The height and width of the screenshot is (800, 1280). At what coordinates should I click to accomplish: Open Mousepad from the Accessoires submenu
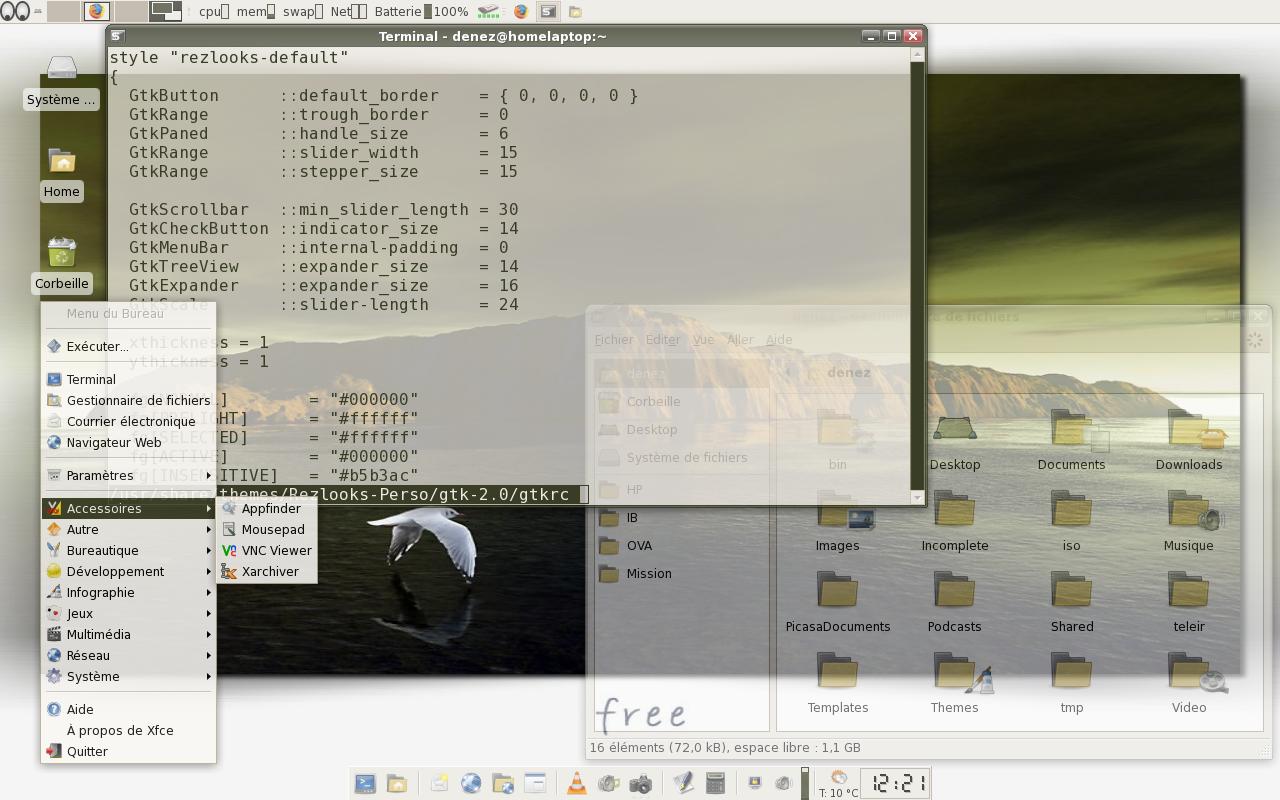(267, 529)
